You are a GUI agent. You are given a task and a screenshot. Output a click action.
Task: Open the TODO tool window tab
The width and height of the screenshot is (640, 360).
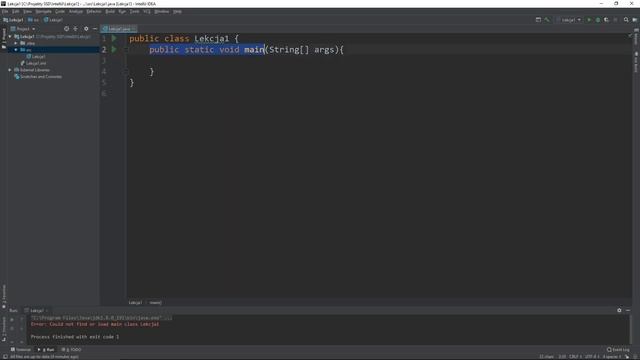[x=71, y=350]
